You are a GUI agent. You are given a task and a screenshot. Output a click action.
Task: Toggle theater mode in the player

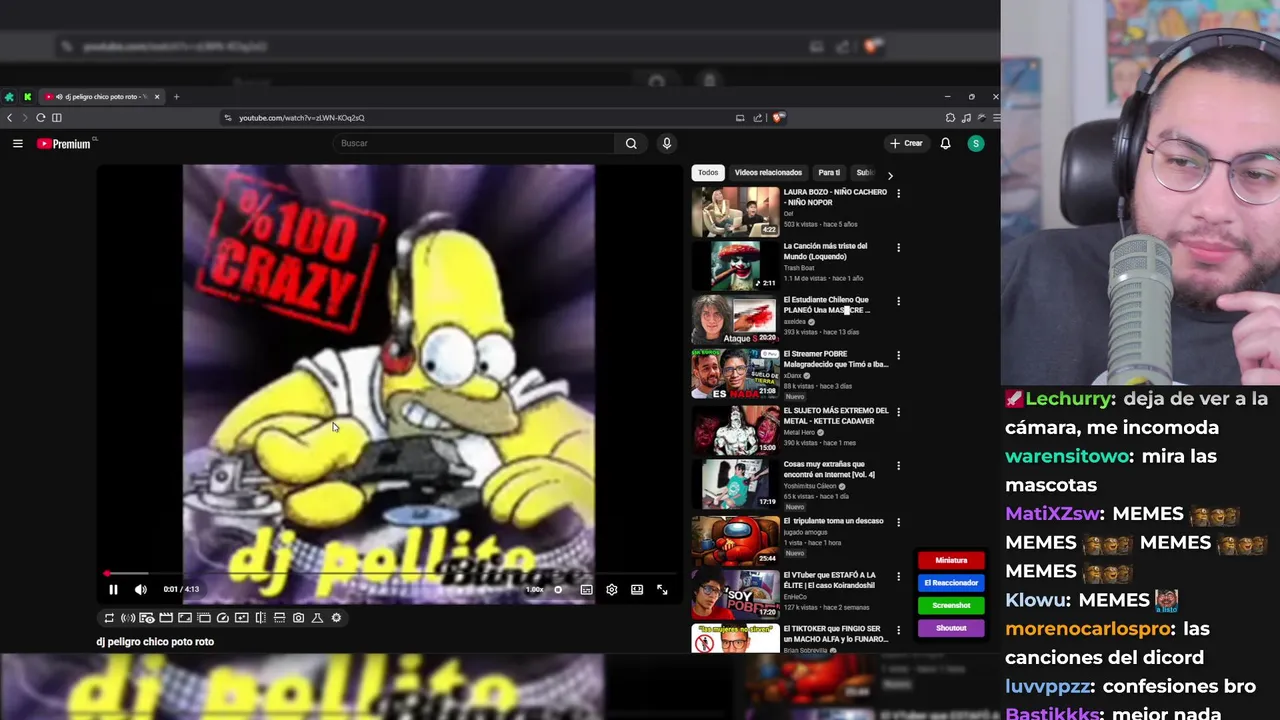637,590
